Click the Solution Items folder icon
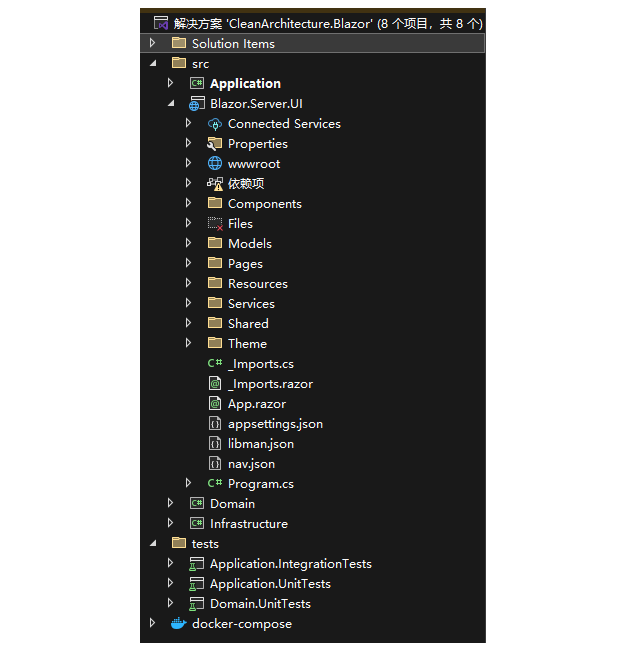 [179, 43]
